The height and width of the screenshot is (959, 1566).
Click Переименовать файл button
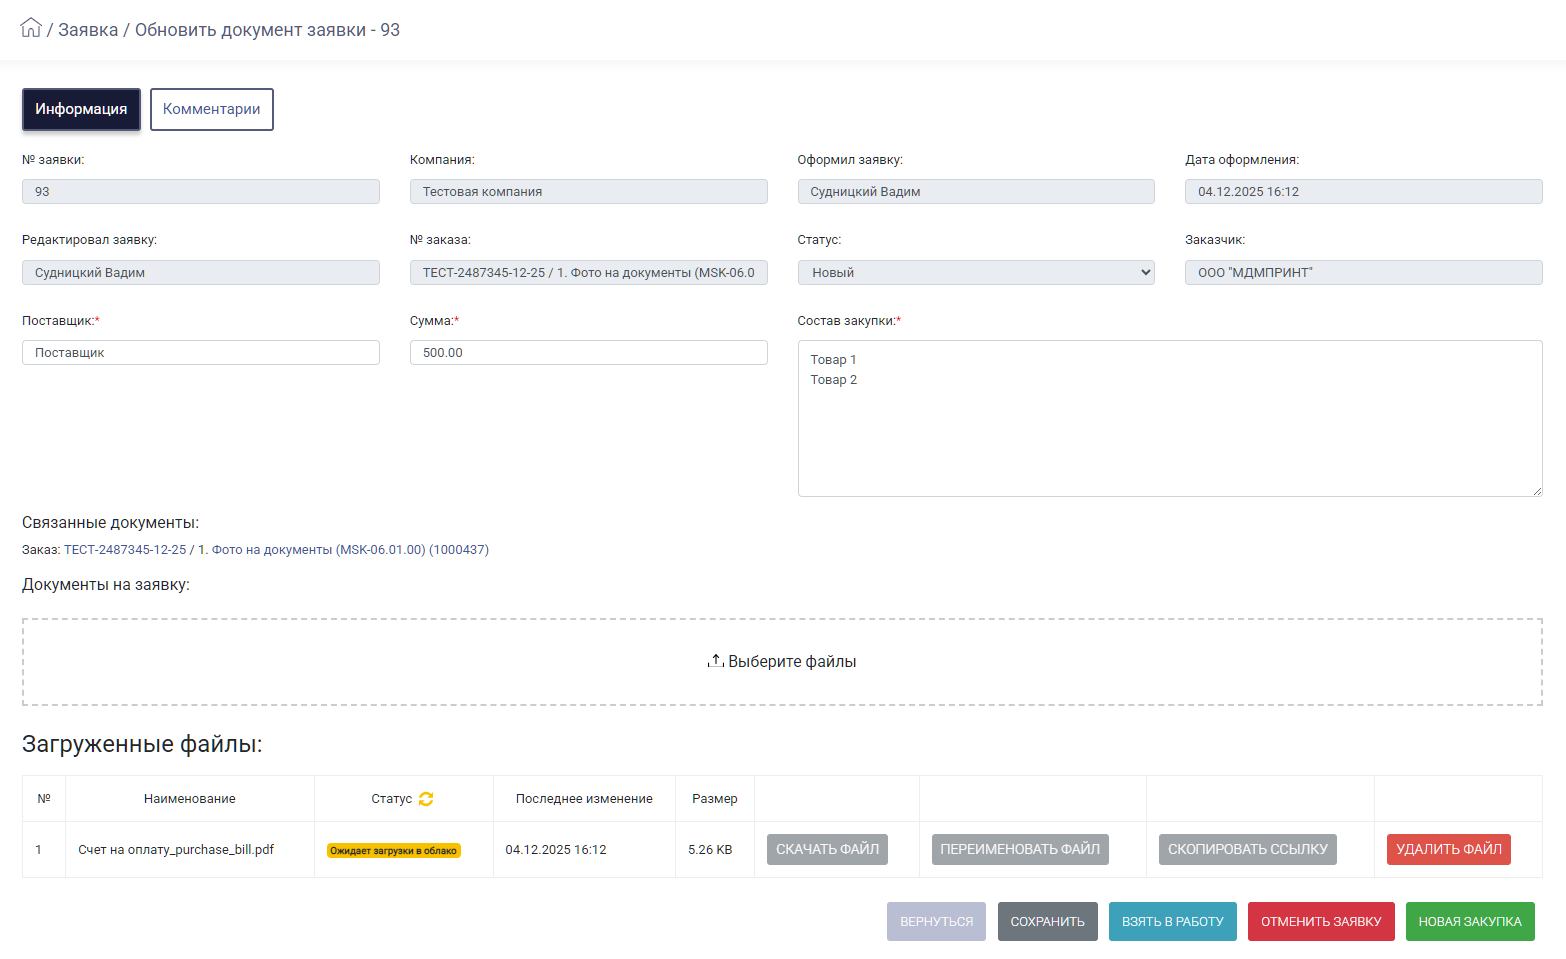pyautogui.click(x=1019, y=849)
